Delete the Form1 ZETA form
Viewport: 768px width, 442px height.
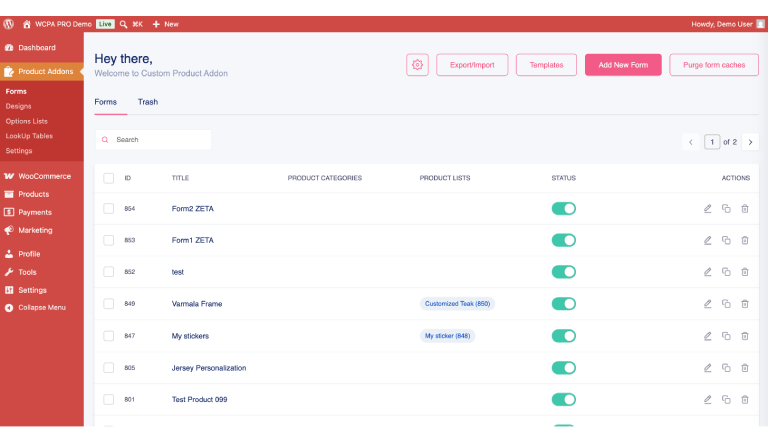pos(744,240)
